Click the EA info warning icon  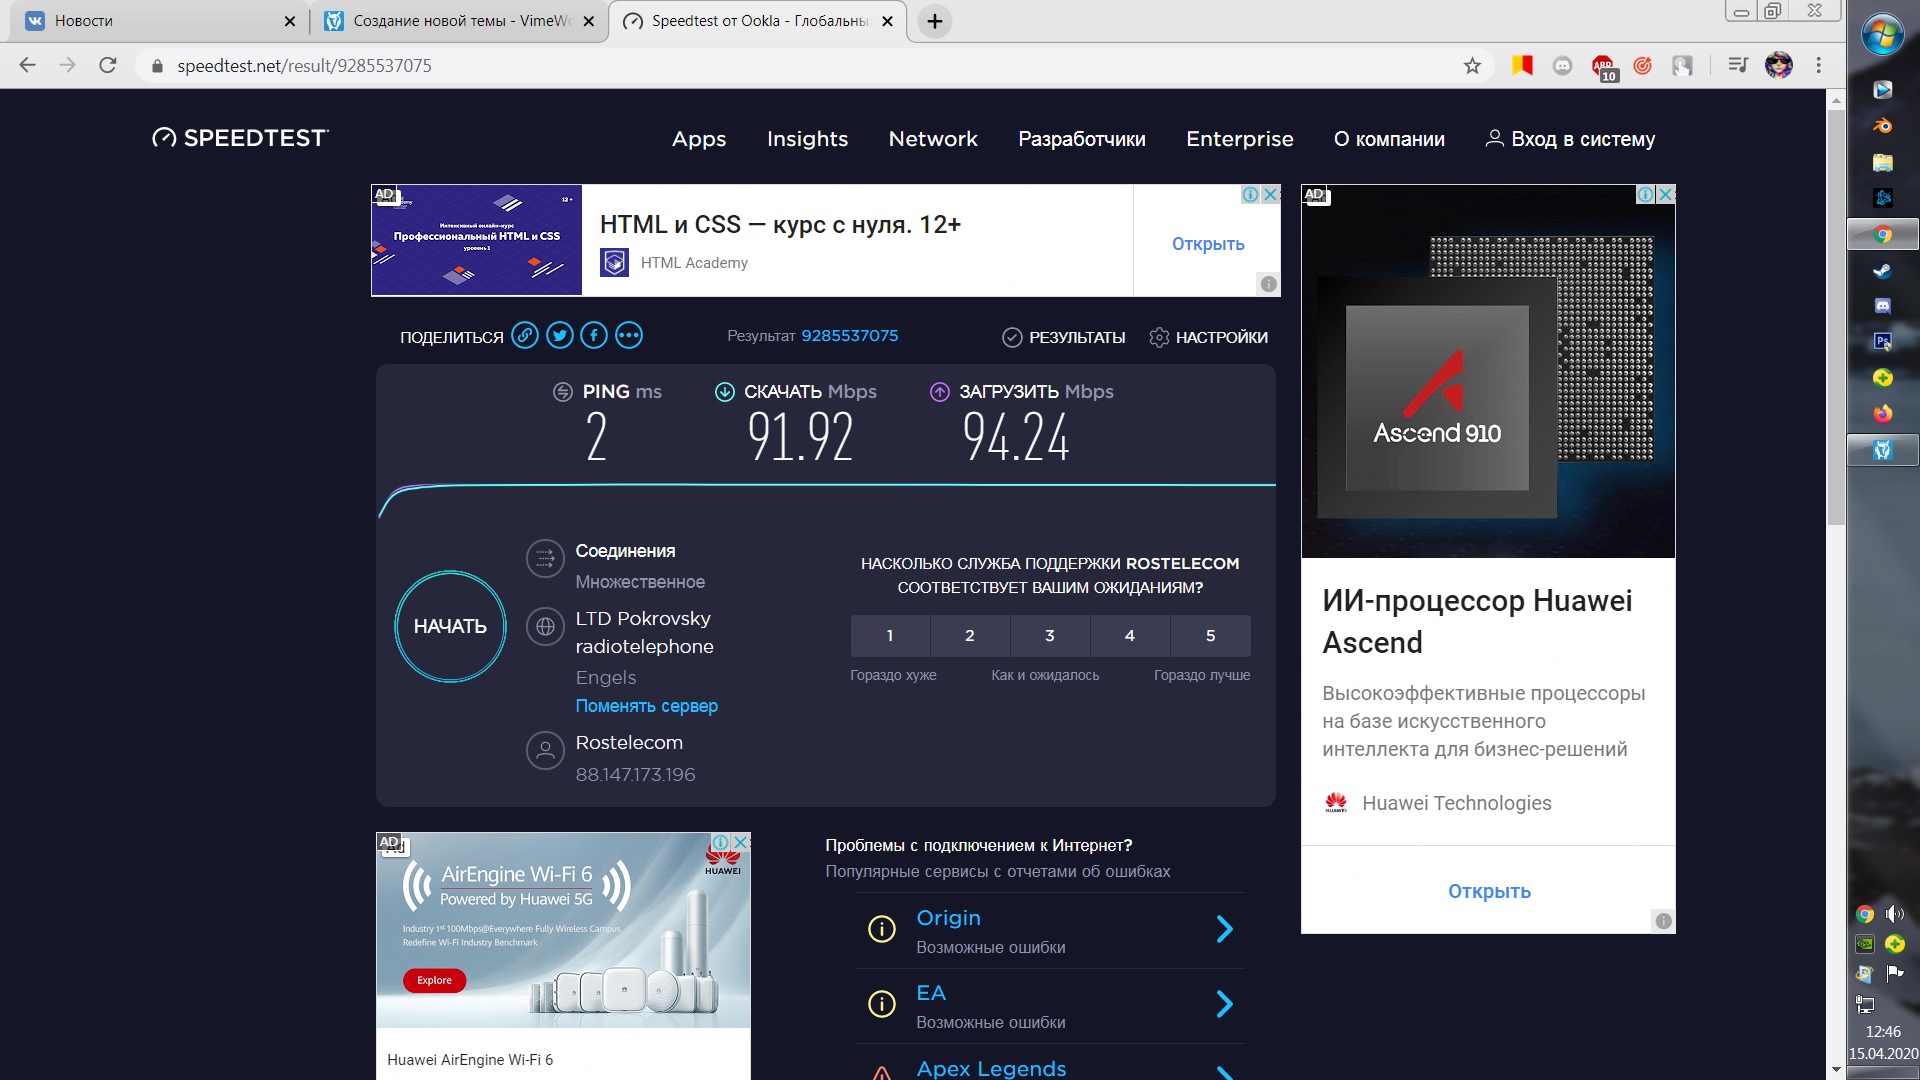coord(881,1004)
